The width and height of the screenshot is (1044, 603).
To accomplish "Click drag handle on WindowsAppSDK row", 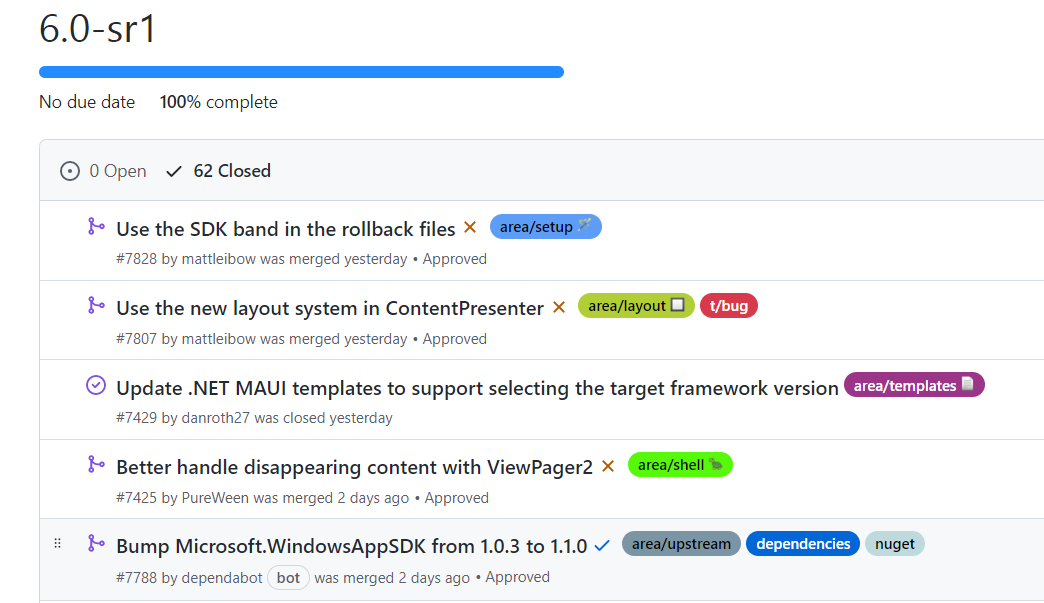I will coord(57,544).
